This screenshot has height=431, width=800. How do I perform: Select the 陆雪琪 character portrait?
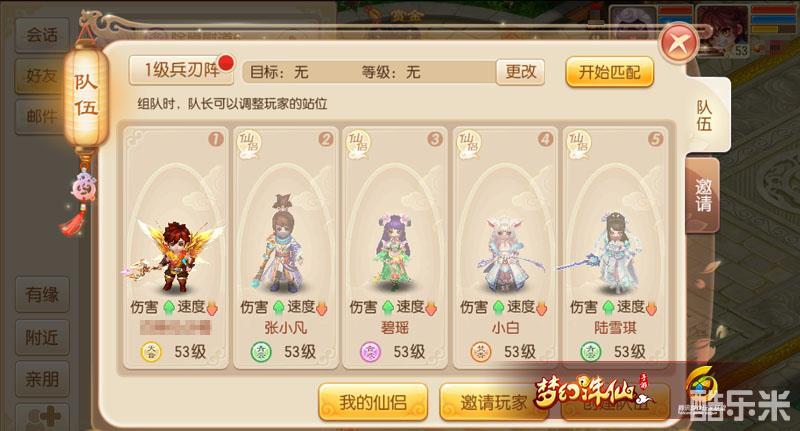[x=614, y=250]
